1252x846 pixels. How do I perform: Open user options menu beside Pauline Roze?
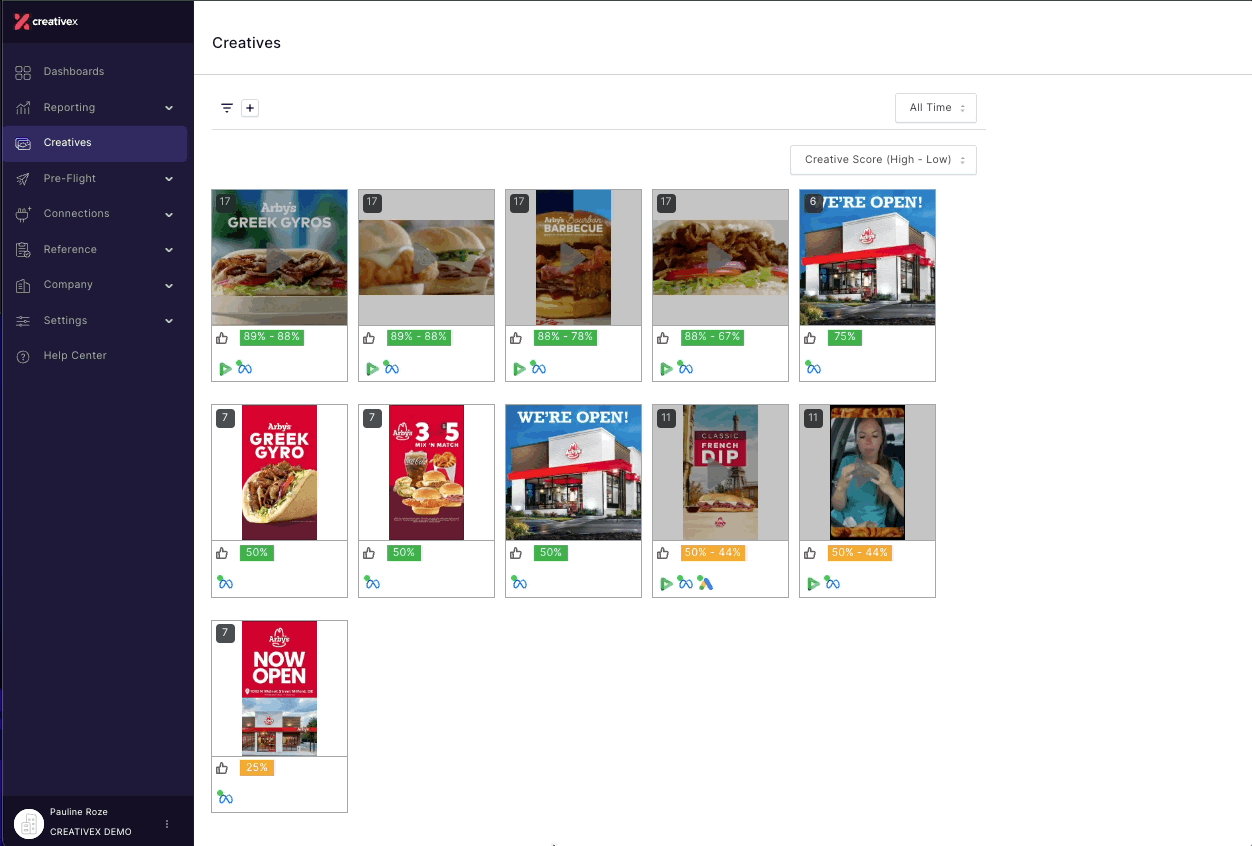[167, 824]
